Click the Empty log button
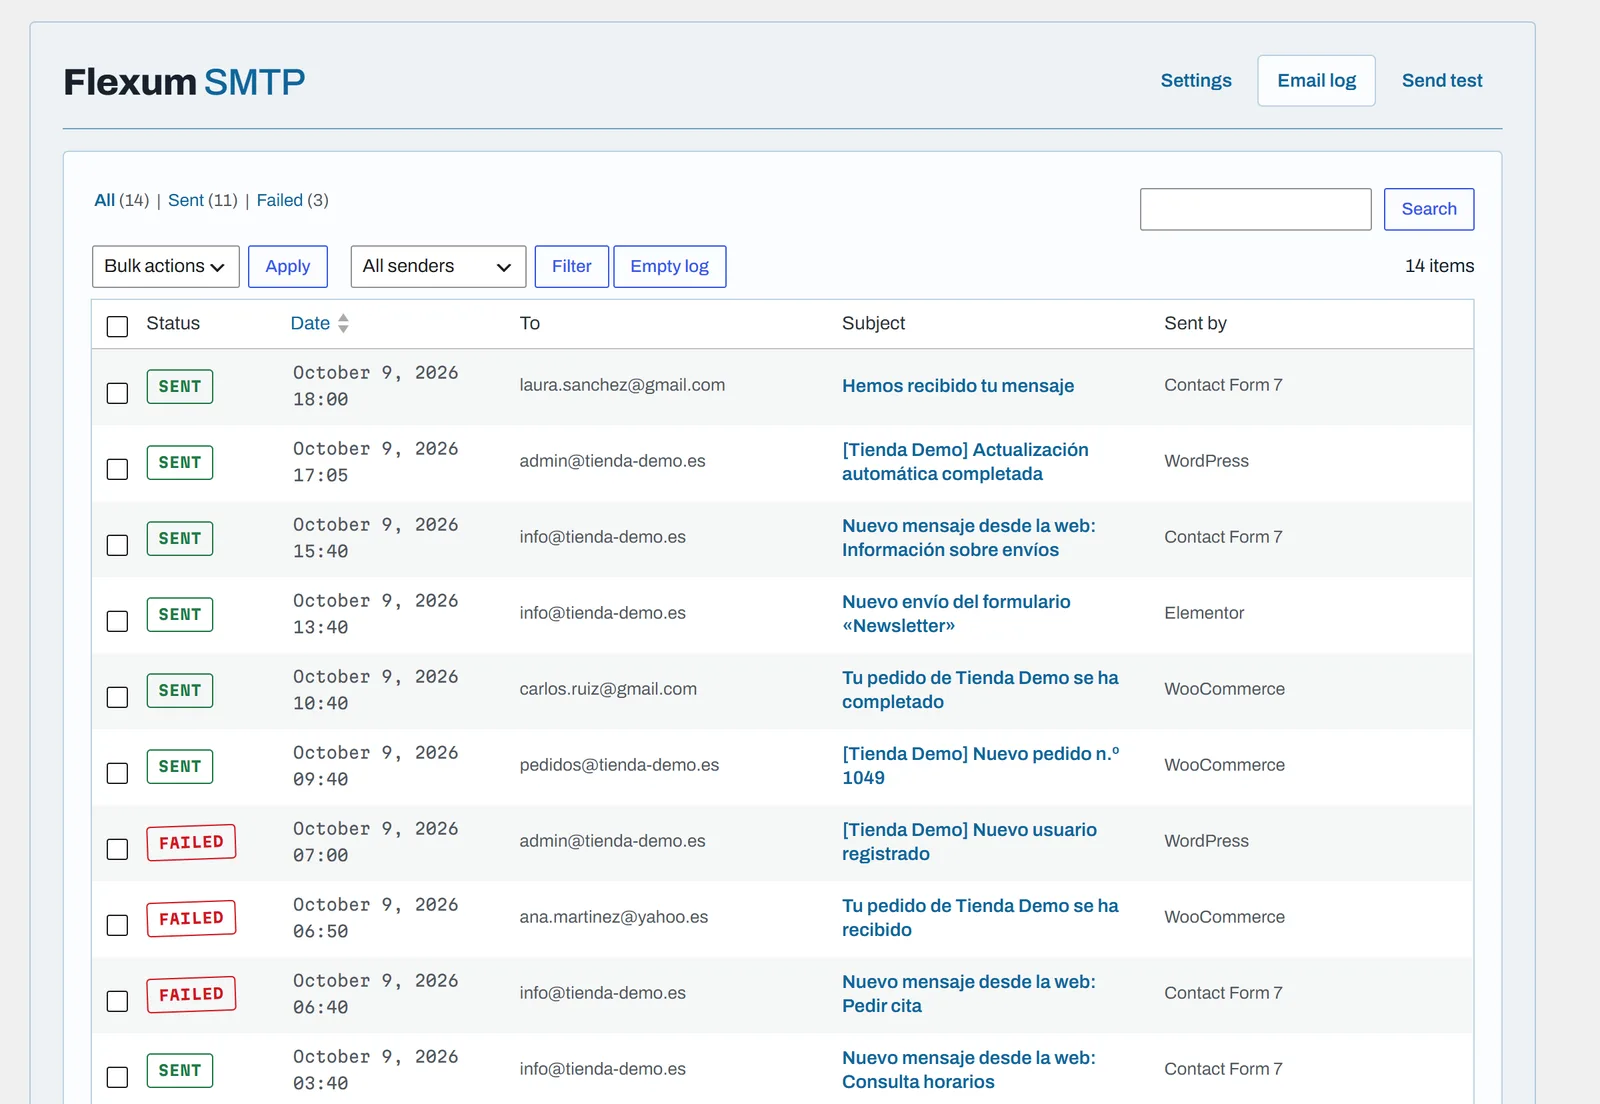 pyautogui.click(x=669, y=266)
